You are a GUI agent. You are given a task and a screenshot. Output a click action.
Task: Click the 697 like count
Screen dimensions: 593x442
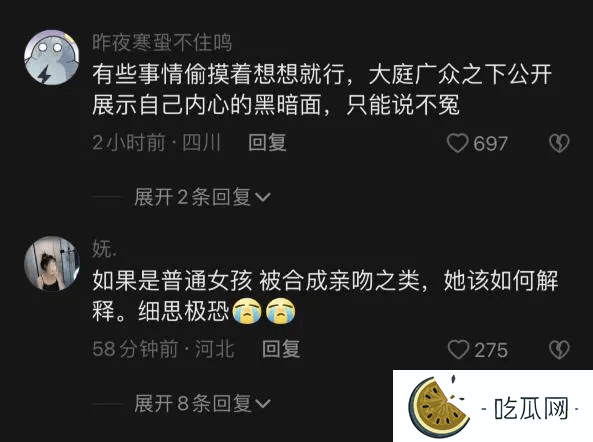tap(491, 144)
